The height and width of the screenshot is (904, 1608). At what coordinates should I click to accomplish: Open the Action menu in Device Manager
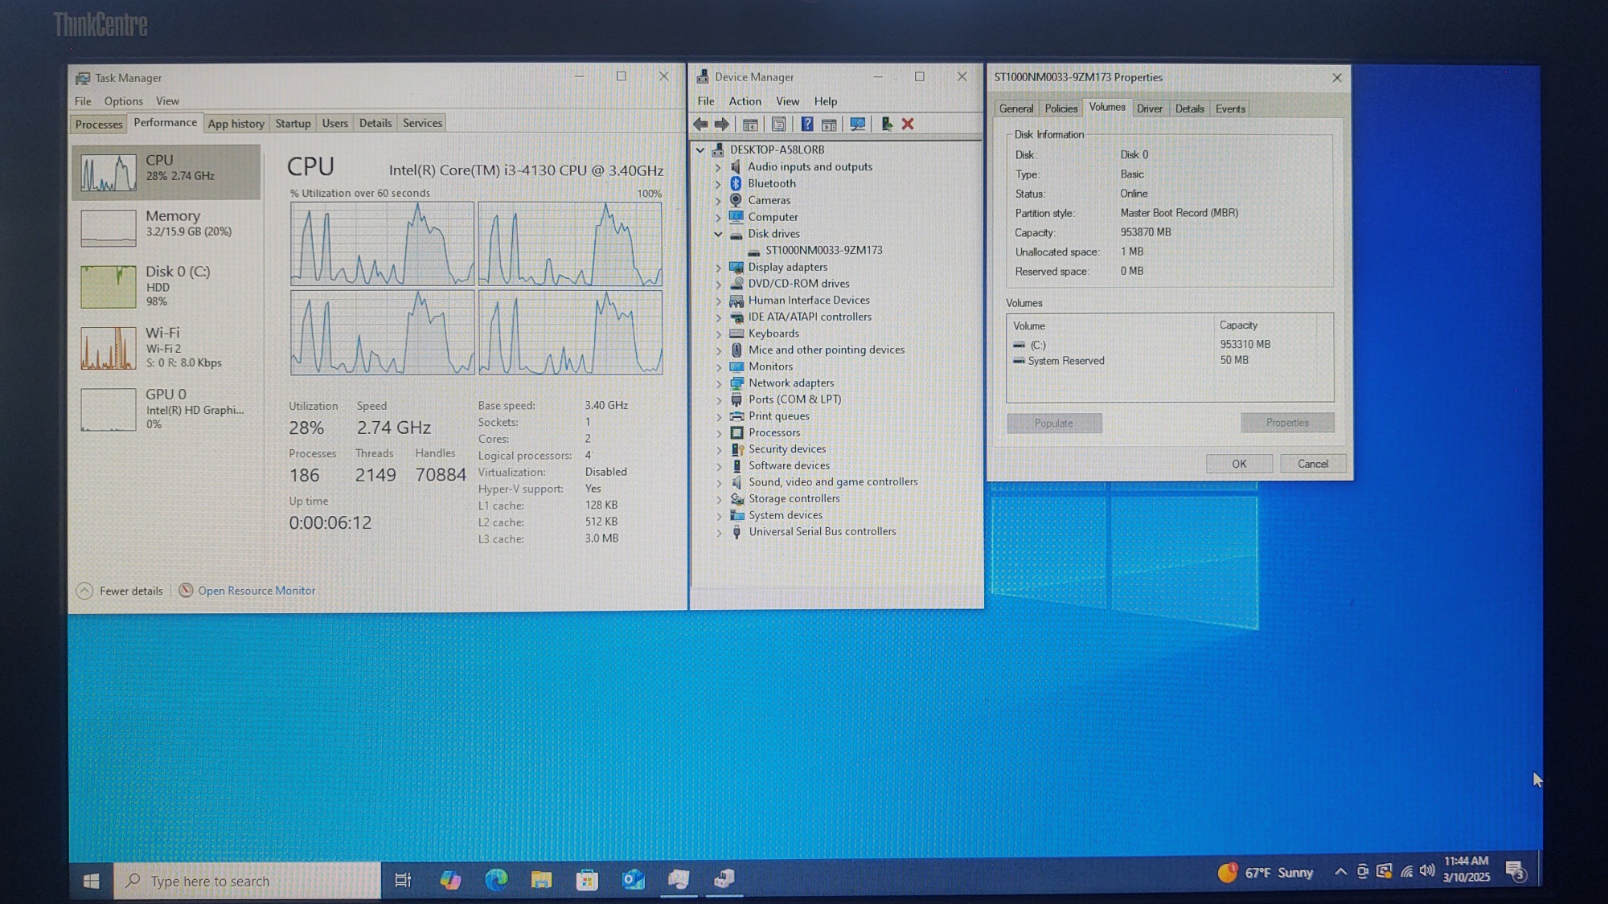click(x=744, y=101)
